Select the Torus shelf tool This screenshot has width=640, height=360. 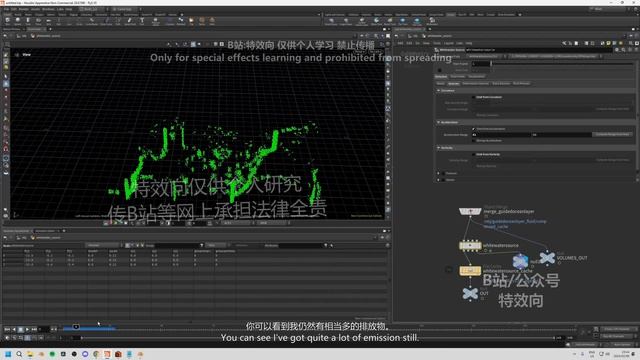[38, 21]
